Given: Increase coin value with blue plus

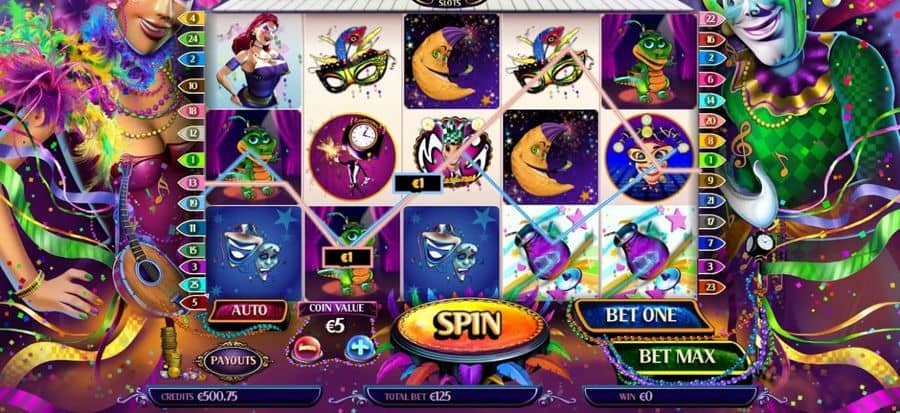Looking at the screenshot, I should (360, 348).
